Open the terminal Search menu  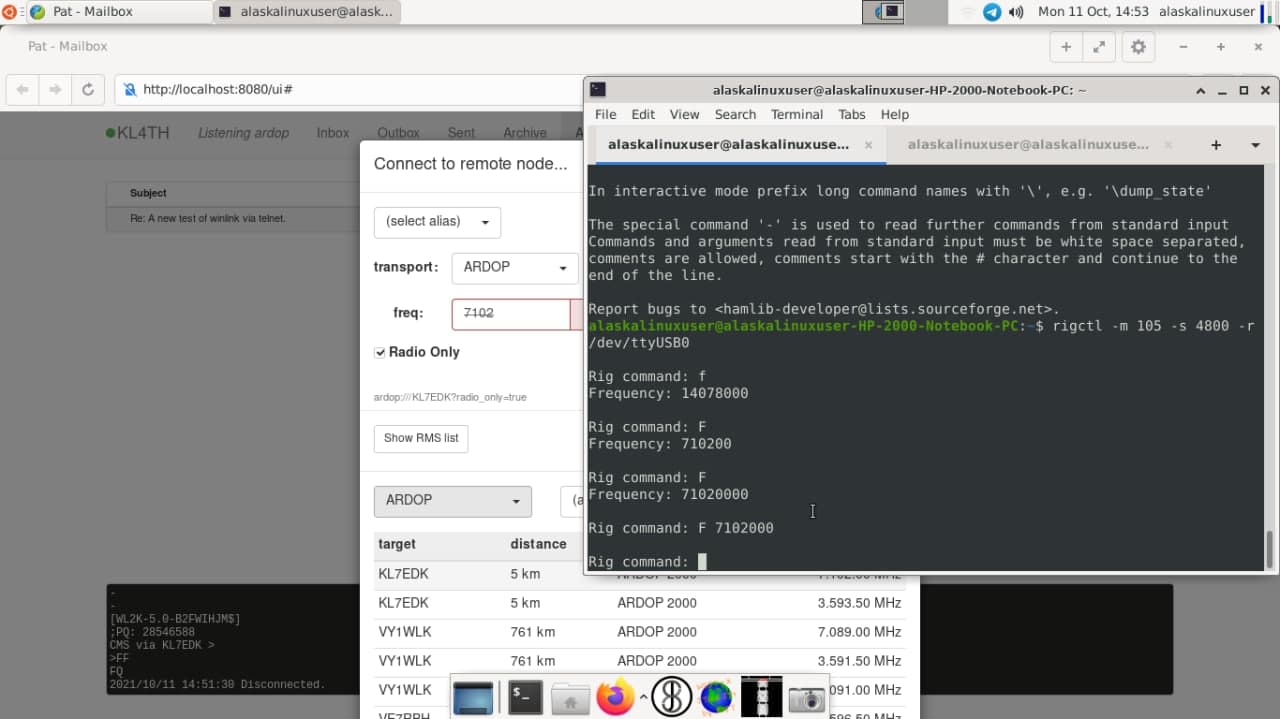point(735,114)
